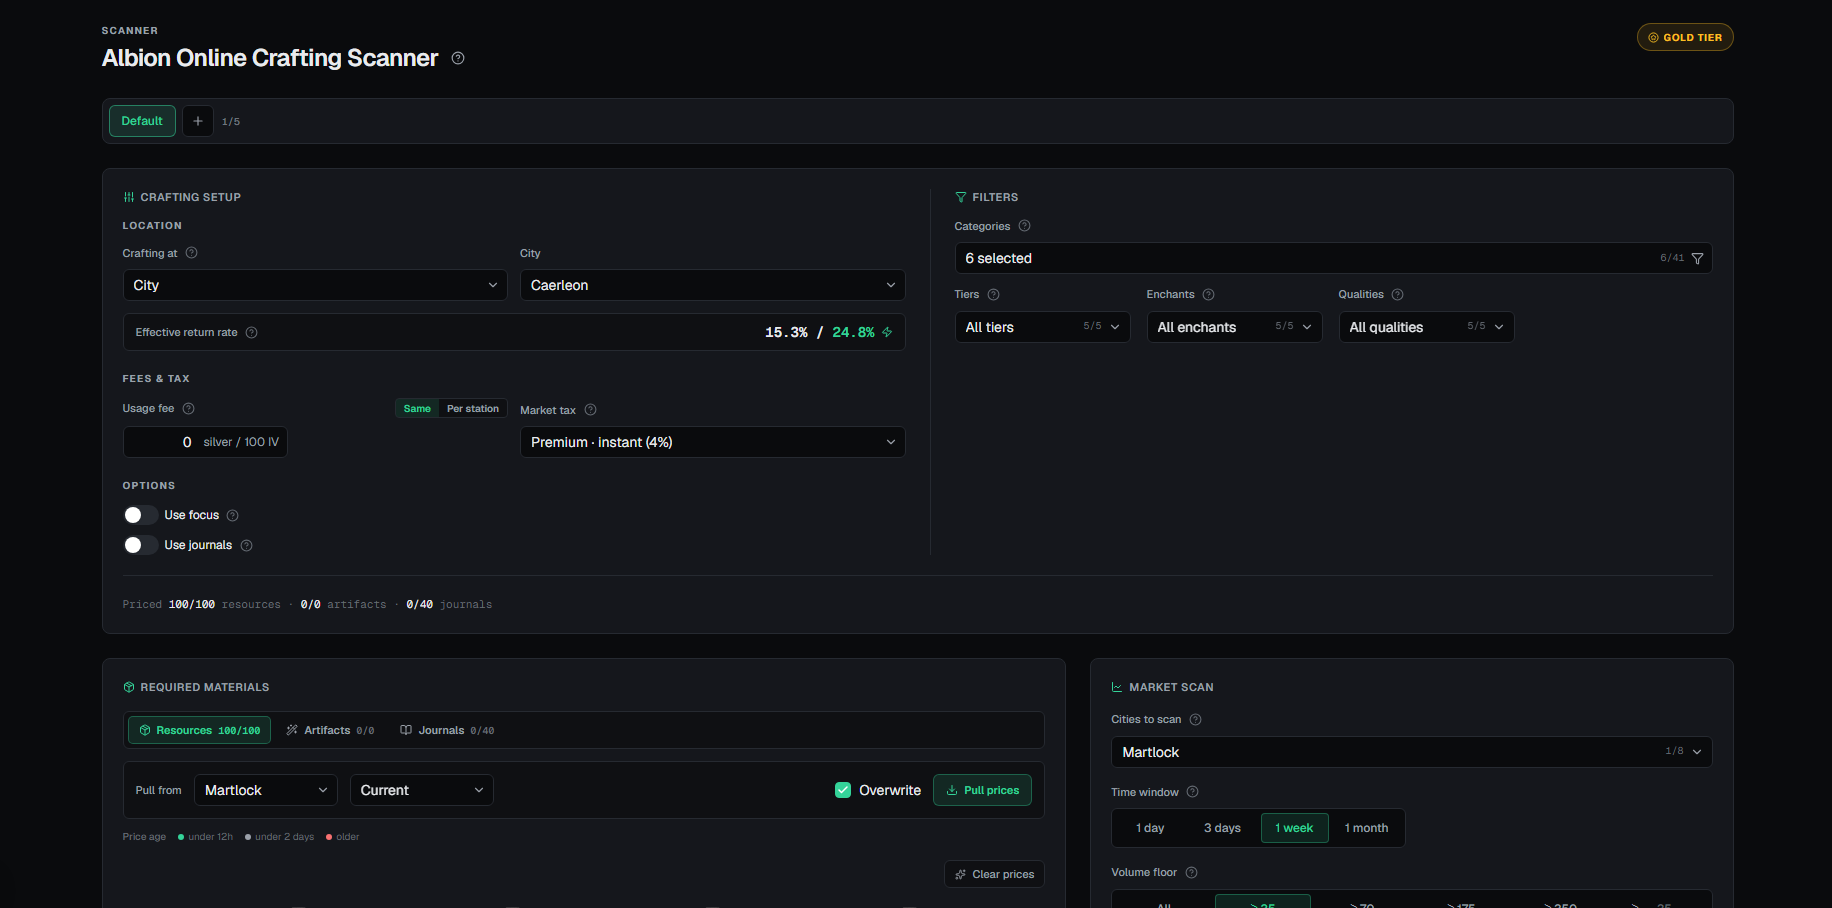1832x908 pixels.
Task: Click Required Materials cube icon
Action: pos(129,688)
